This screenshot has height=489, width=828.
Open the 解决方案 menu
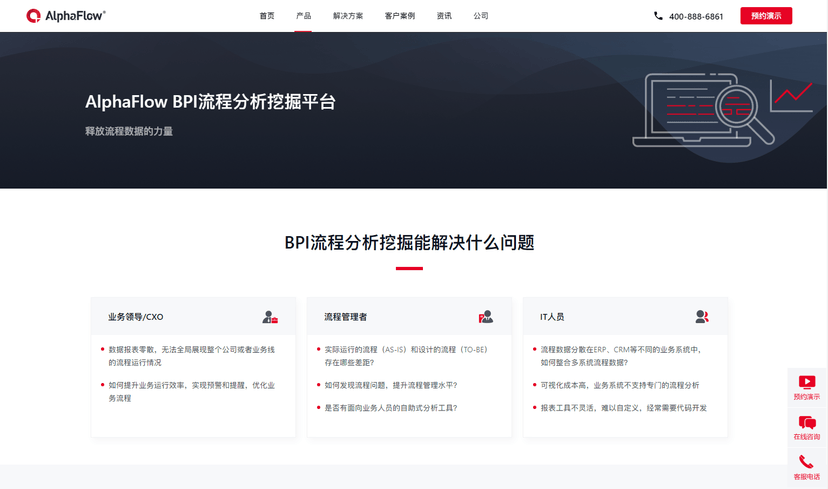coord(348,16)
